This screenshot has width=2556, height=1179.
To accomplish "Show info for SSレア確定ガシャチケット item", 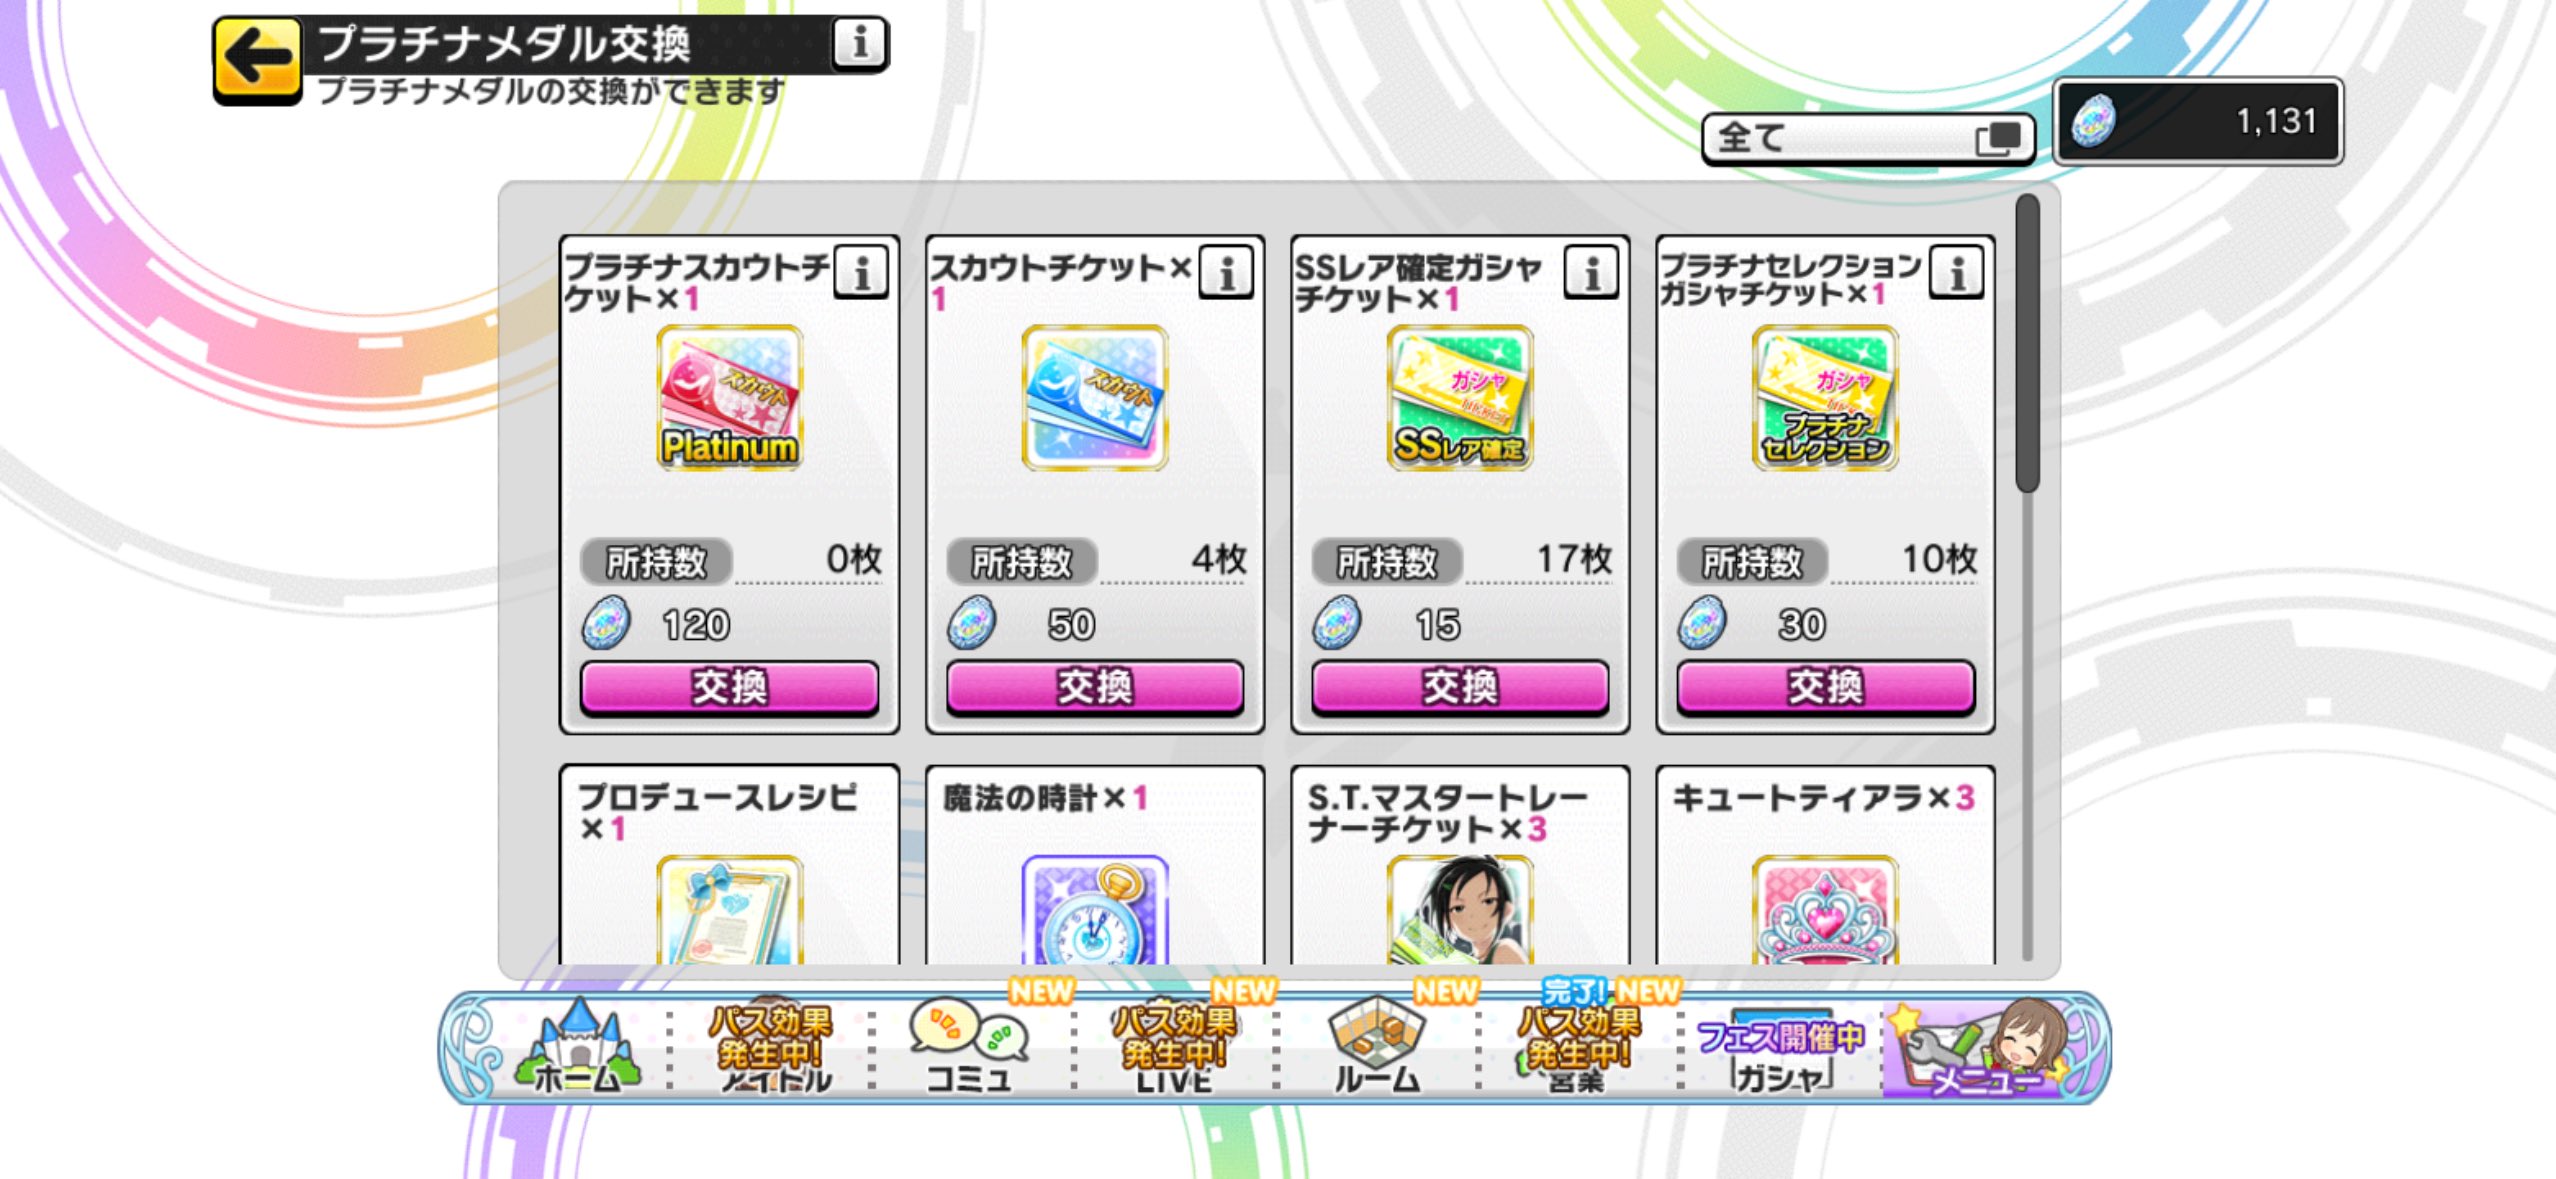I will 1591,272.
